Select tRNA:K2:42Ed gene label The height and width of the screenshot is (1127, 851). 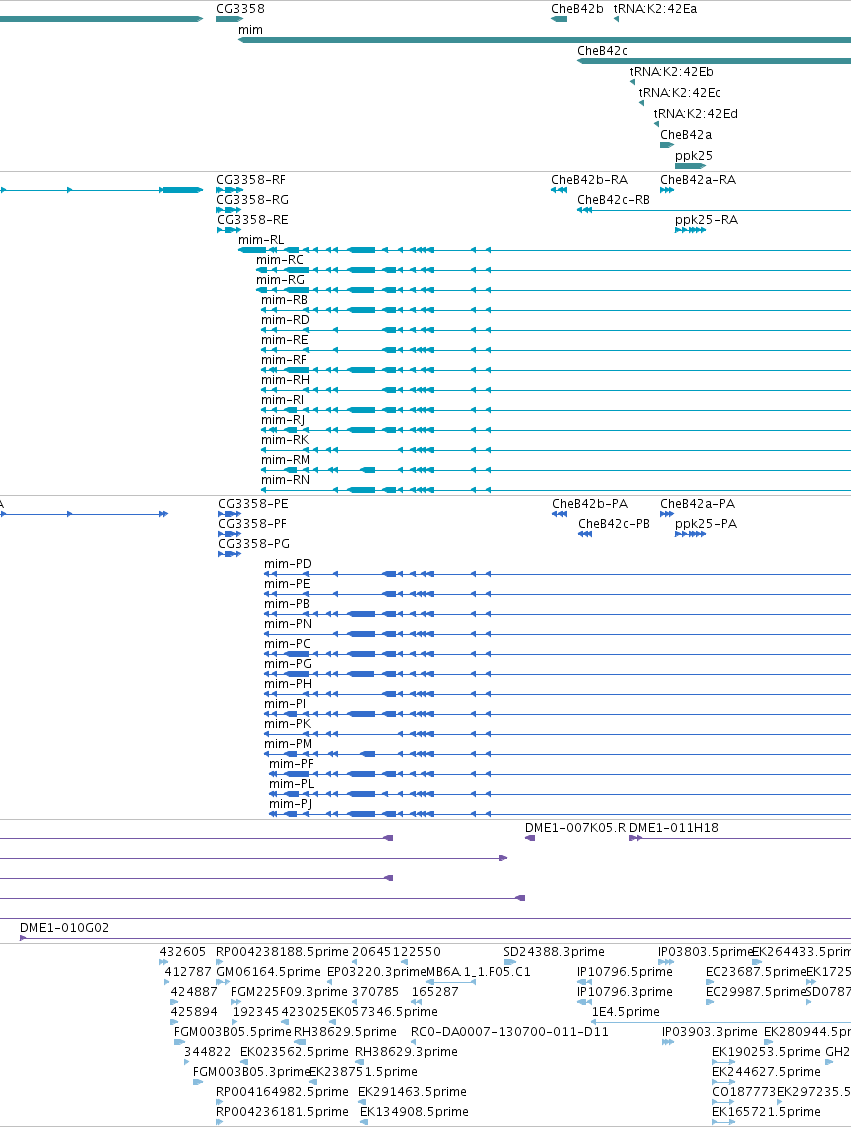pyautogui.click(x=695, y=113)
